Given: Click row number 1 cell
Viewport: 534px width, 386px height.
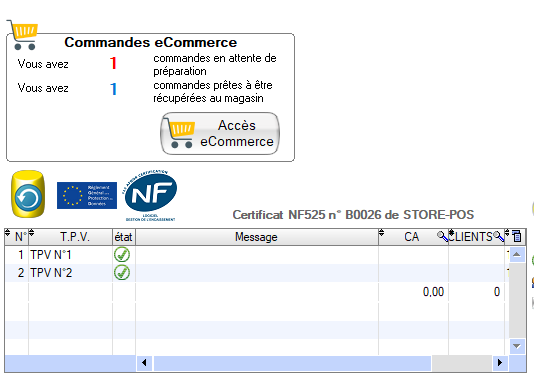Looking at the screenshot, I should (x=17, y=254).
